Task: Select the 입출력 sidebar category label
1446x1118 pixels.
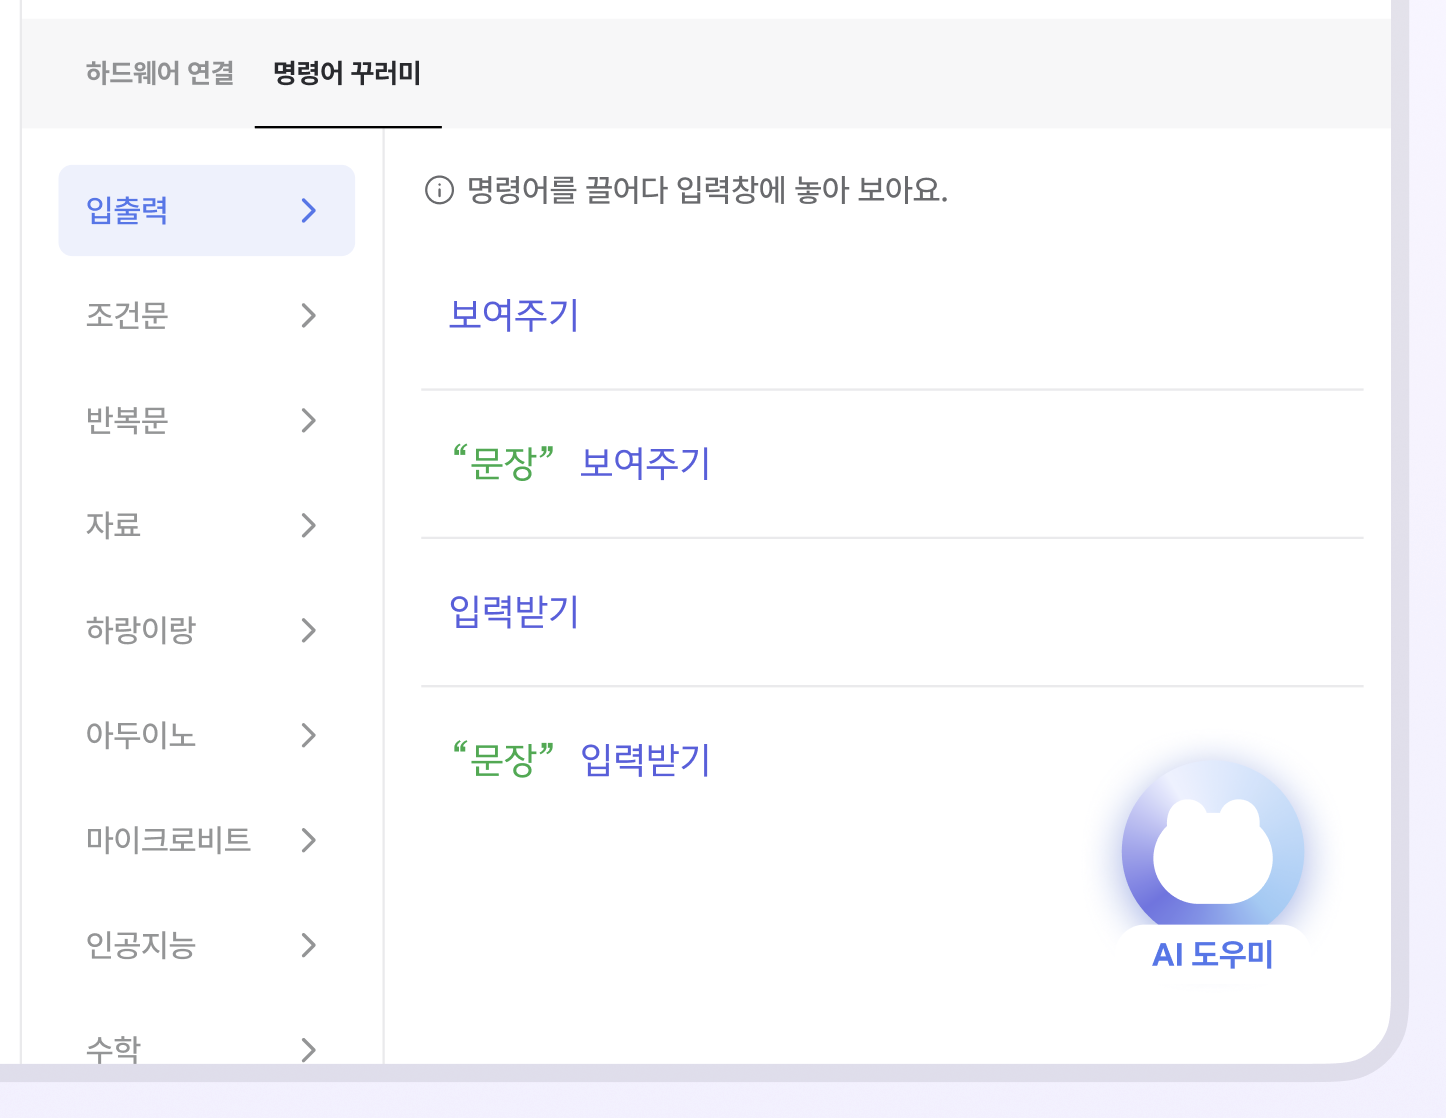Action: pos(127,210)
